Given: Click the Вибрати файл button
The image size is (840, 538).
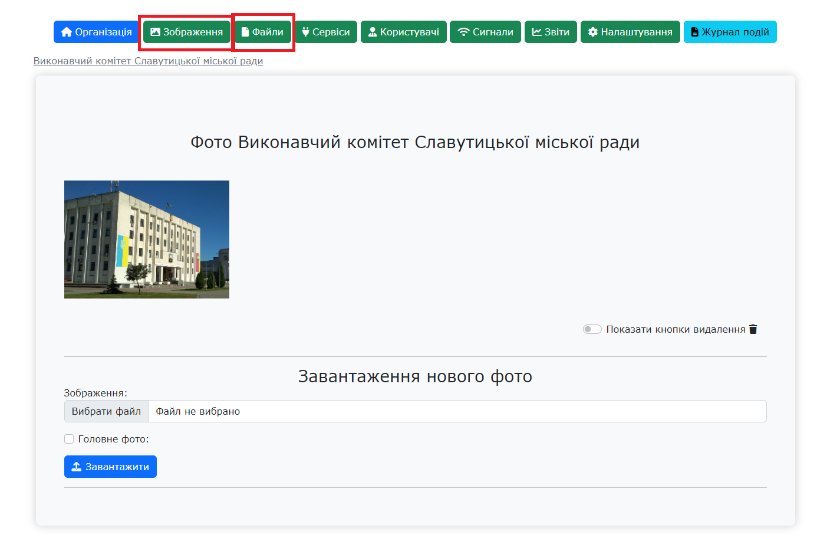Looking at the screenshot, I should click(x=106, y=412).
